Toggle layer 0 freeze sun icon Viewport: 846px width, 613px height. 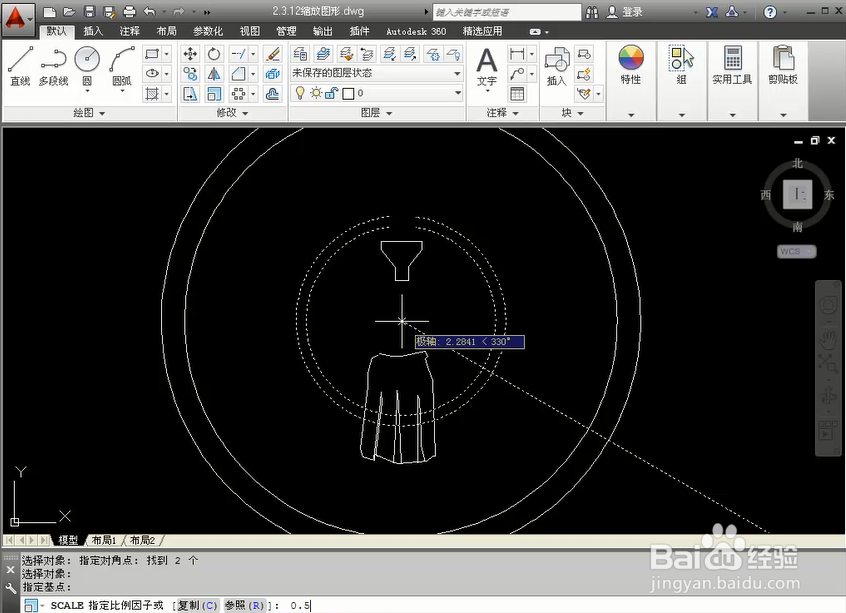[x=316, y=93]
